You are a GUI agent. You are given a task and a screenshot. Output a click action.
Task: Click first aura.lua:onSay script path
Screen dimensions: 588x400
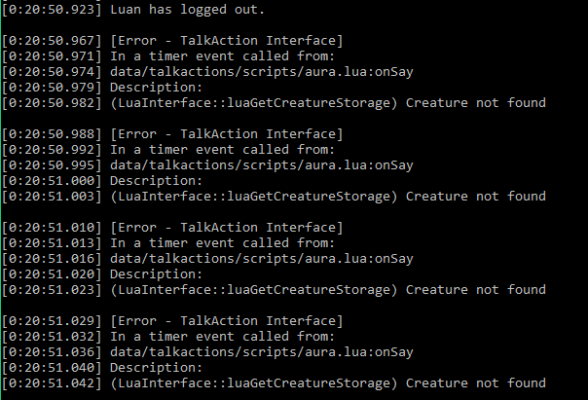pyautogui.click(x=262, y=72)
